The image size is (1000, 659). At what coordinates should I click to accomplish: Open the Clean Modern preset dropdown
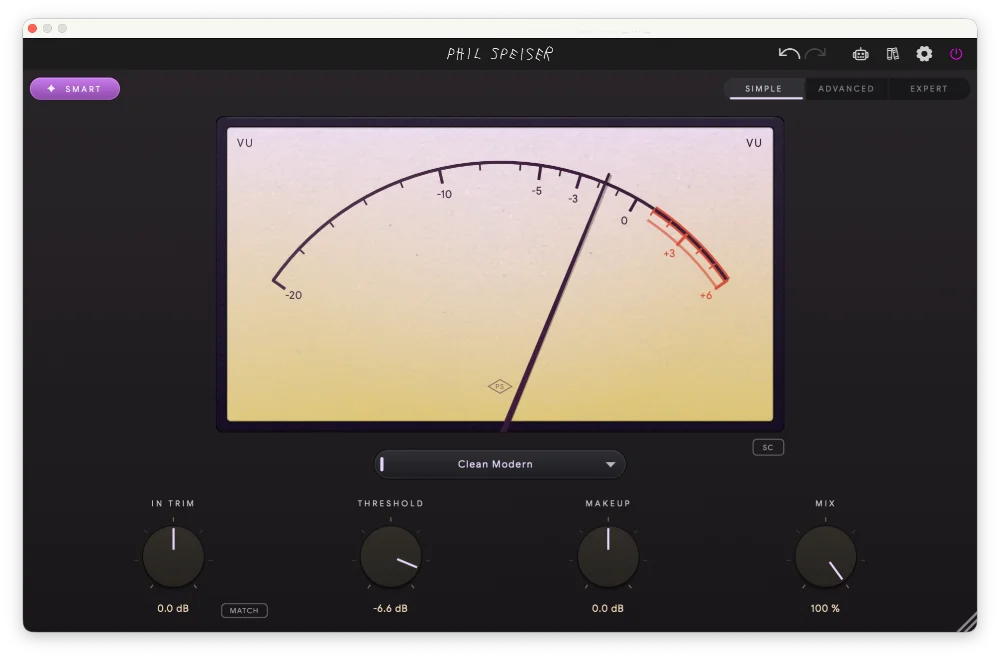500,464
